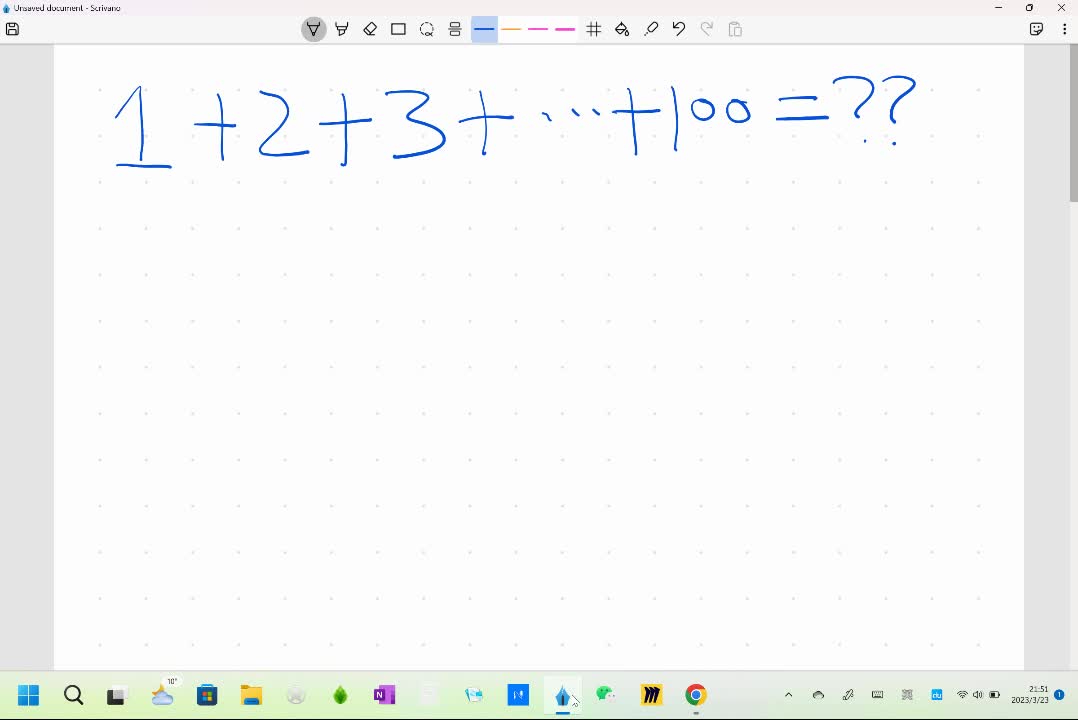Select the Rectangle shape tool
The image size is (1078, 720).
398,29
